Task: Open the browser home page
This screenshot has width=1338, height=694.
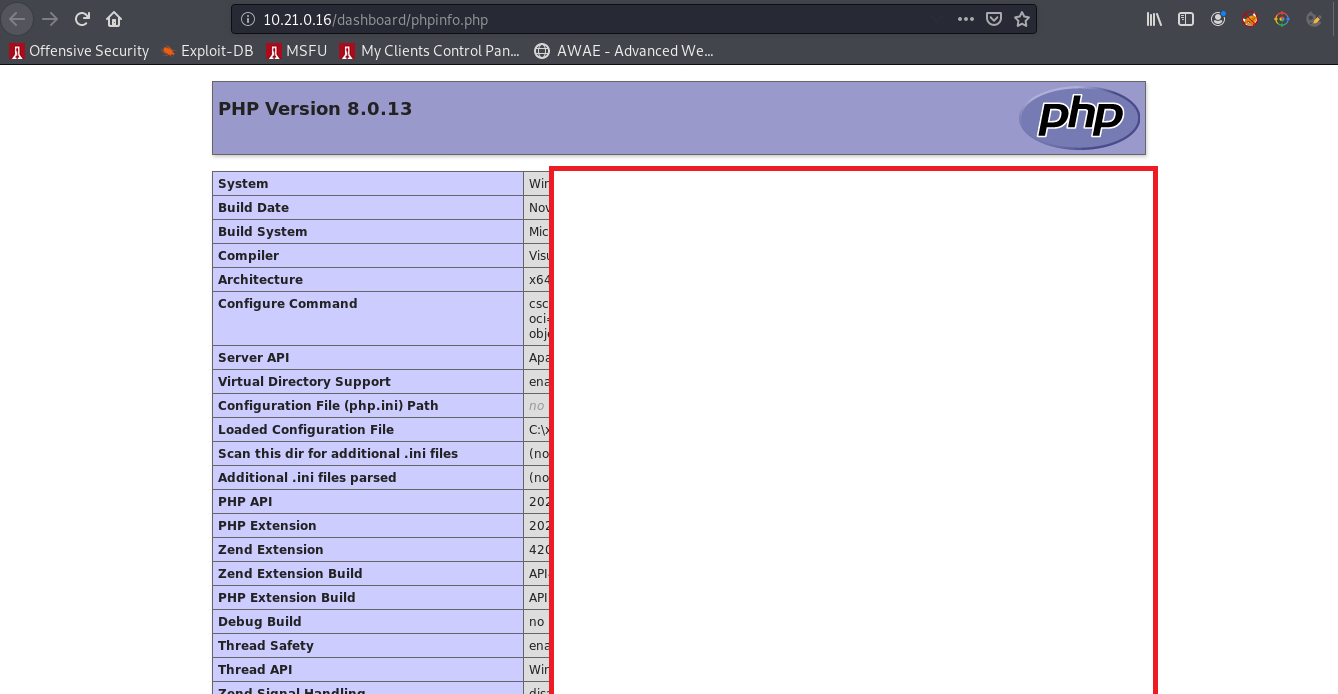Action: [x=114, y=19]
